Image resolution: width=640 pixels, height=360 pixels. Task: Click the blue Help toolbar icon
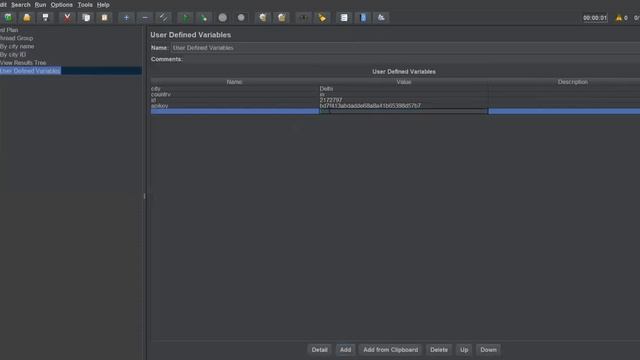(363, 18)
